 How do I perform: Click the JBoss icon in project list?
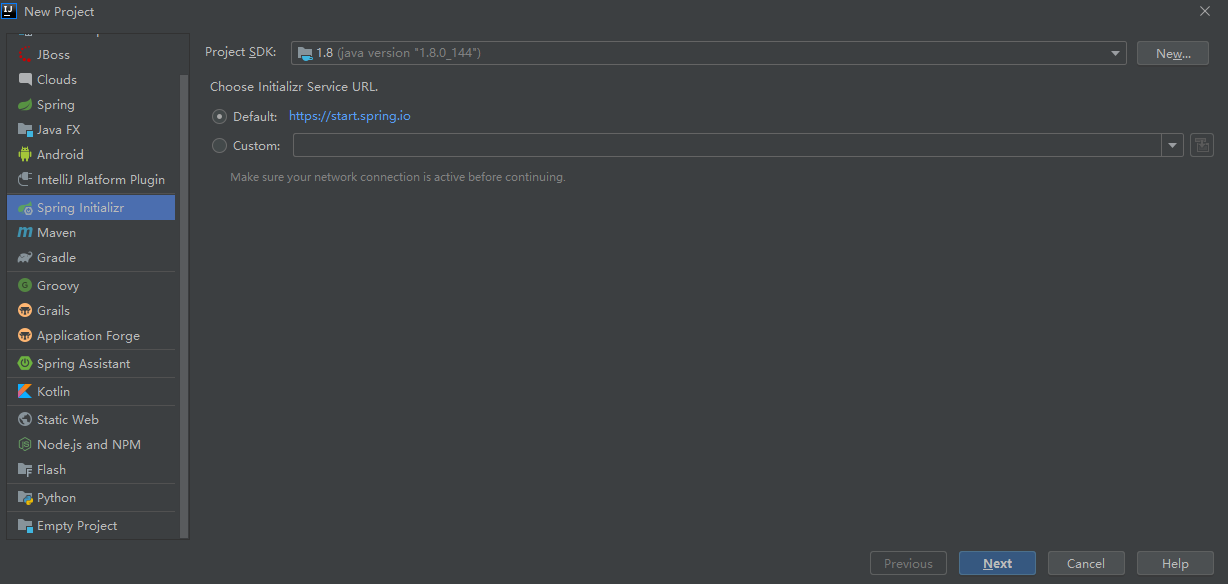25,55
